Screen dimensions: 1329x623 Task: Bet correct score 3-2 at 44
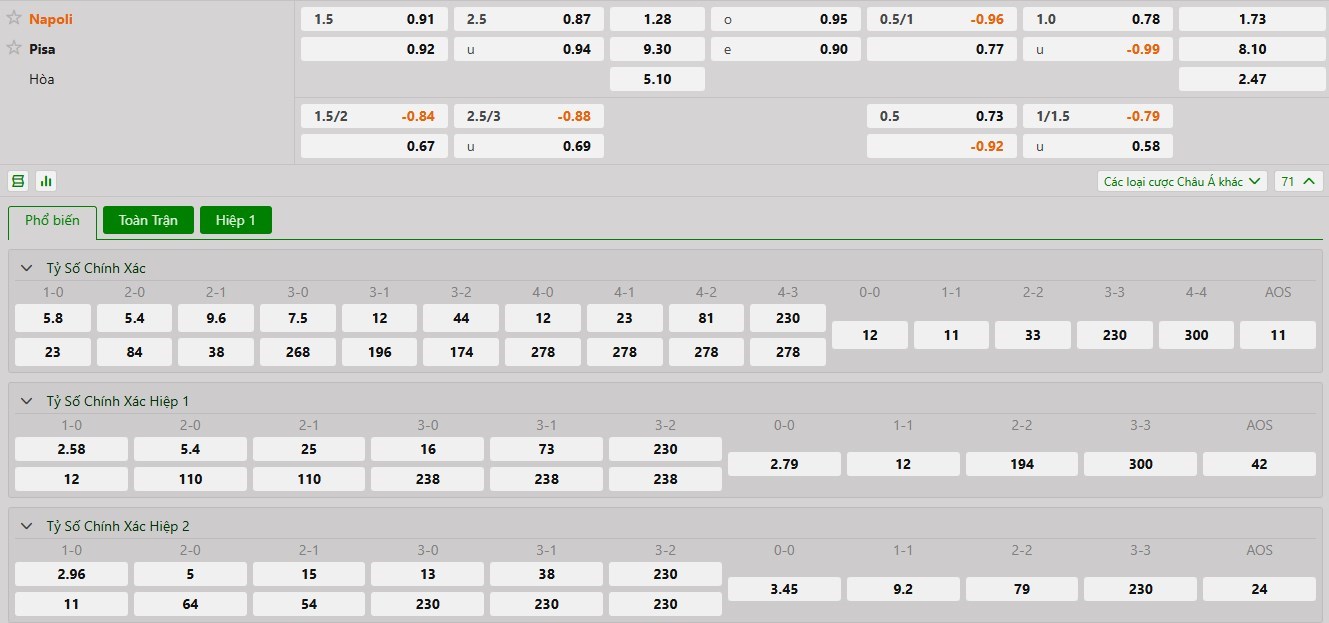coord(461,318)
